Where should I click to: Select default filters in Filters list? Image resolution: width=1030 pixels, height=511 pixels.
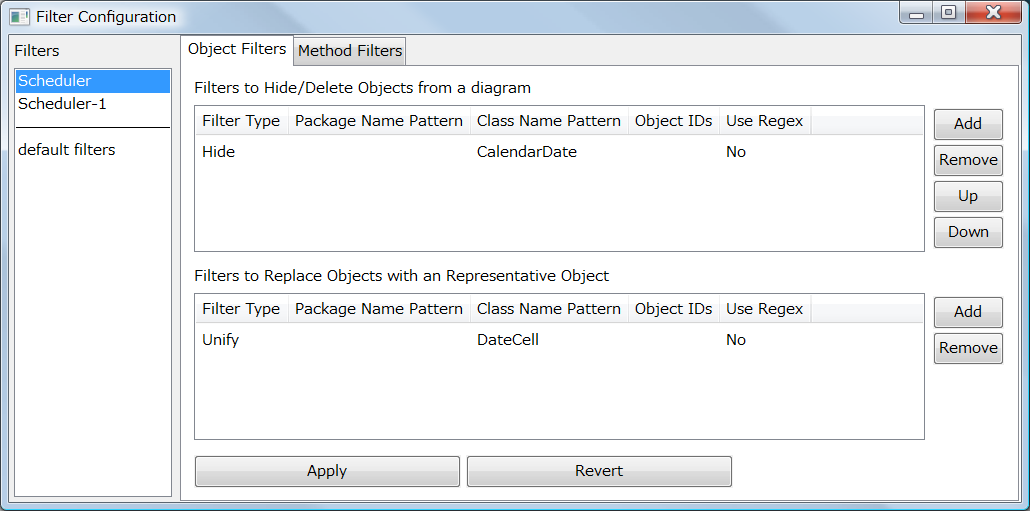[x=66, y=150]
